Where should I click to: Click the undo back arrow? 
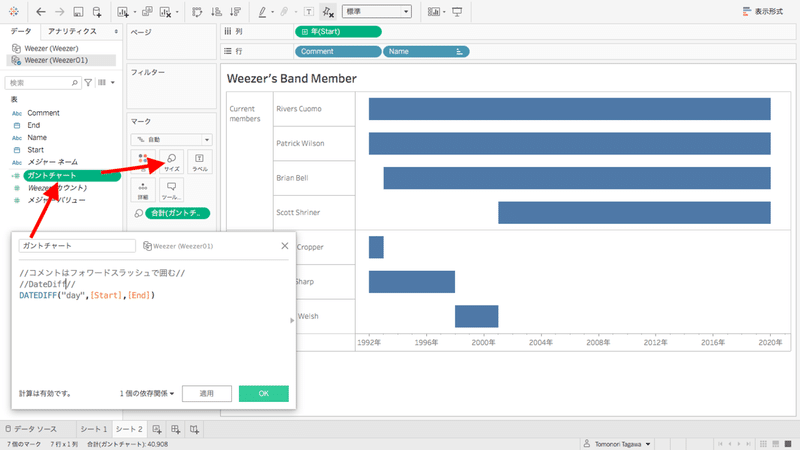click(41, 11)
